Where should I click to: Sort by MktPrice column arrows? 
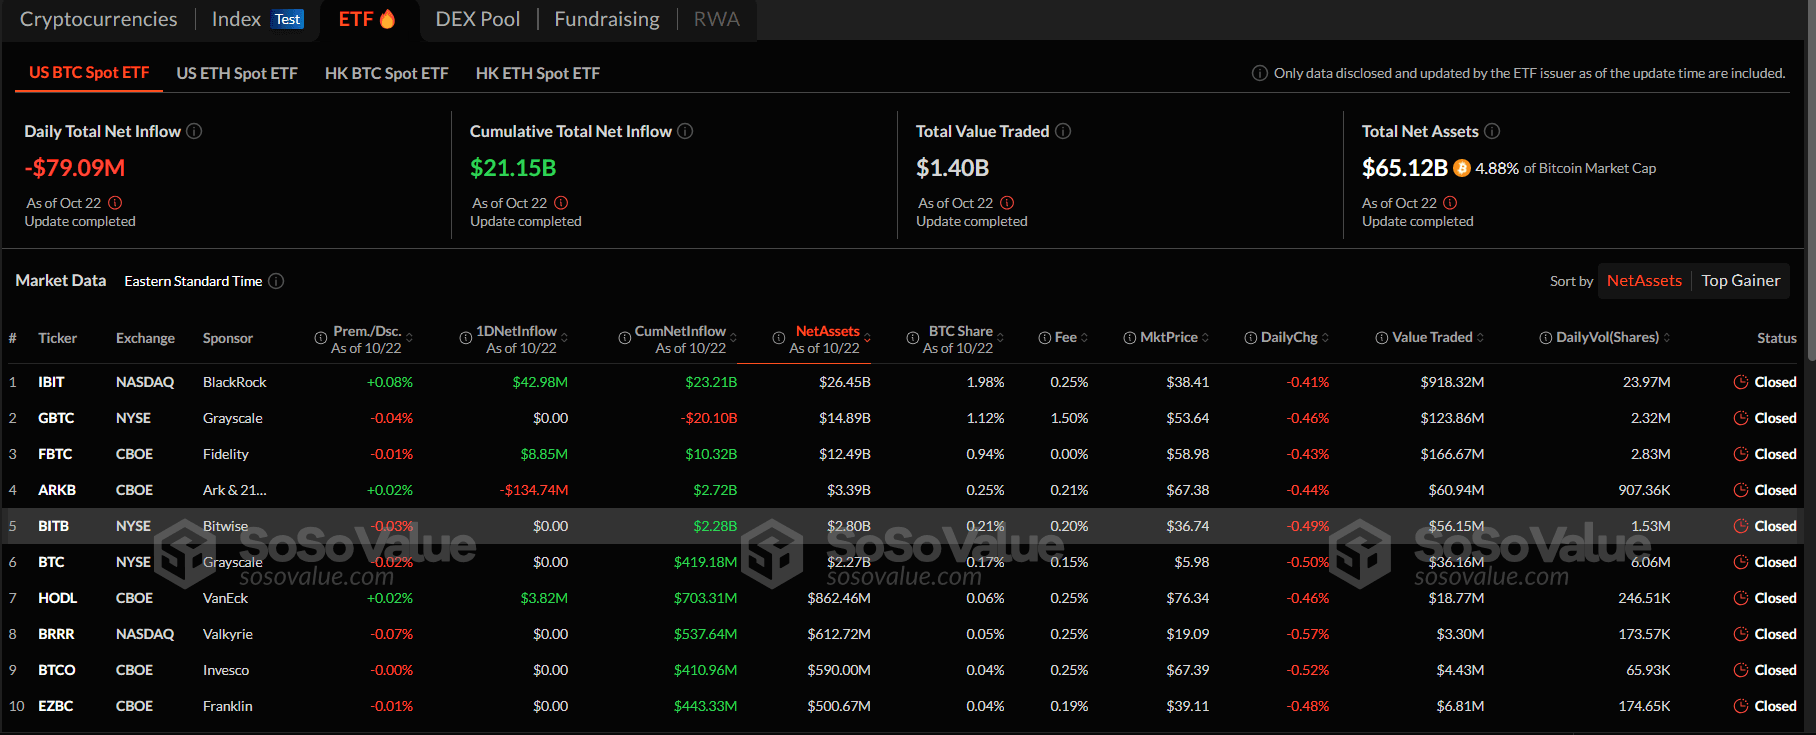(1205, 337)
